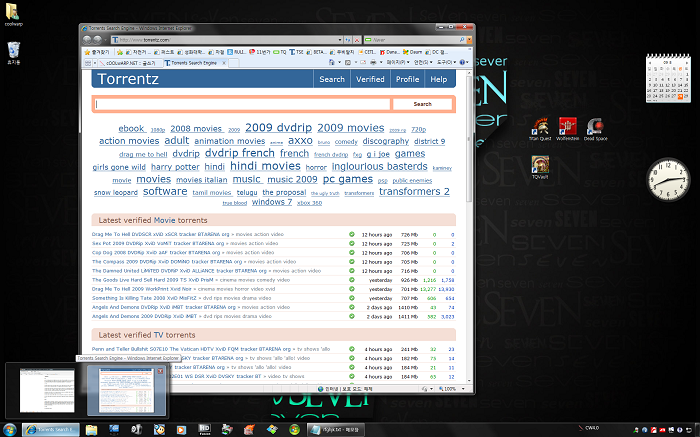The height and width of the screenshot is (437, 700).
Task: Expand the Quick Tabs tab list dropdown arrow
Action: coord(95,63)
